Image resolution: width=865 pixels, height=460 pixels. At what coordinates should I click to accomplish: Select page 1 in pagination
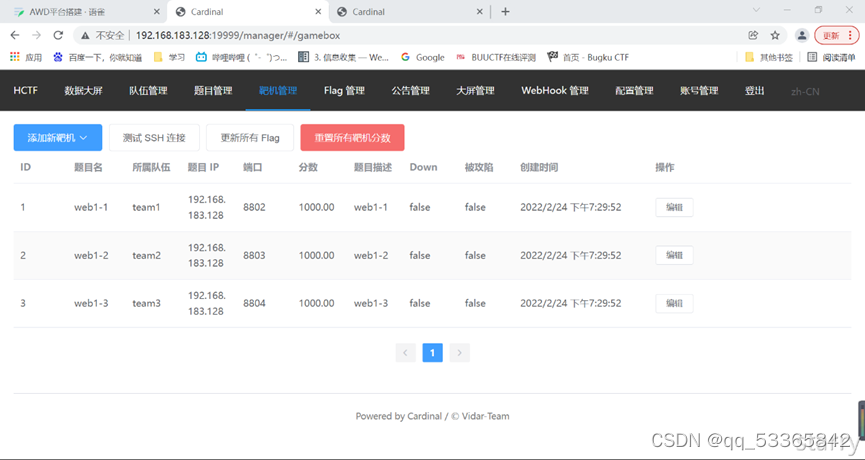click(x=432, y=353)
